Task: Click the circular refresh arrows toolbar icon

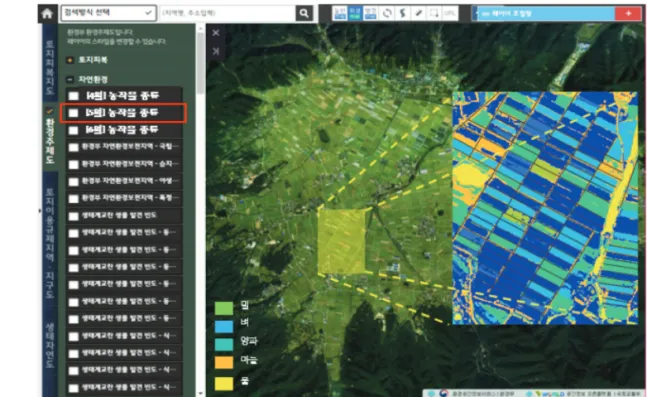Action: (387, 13)
